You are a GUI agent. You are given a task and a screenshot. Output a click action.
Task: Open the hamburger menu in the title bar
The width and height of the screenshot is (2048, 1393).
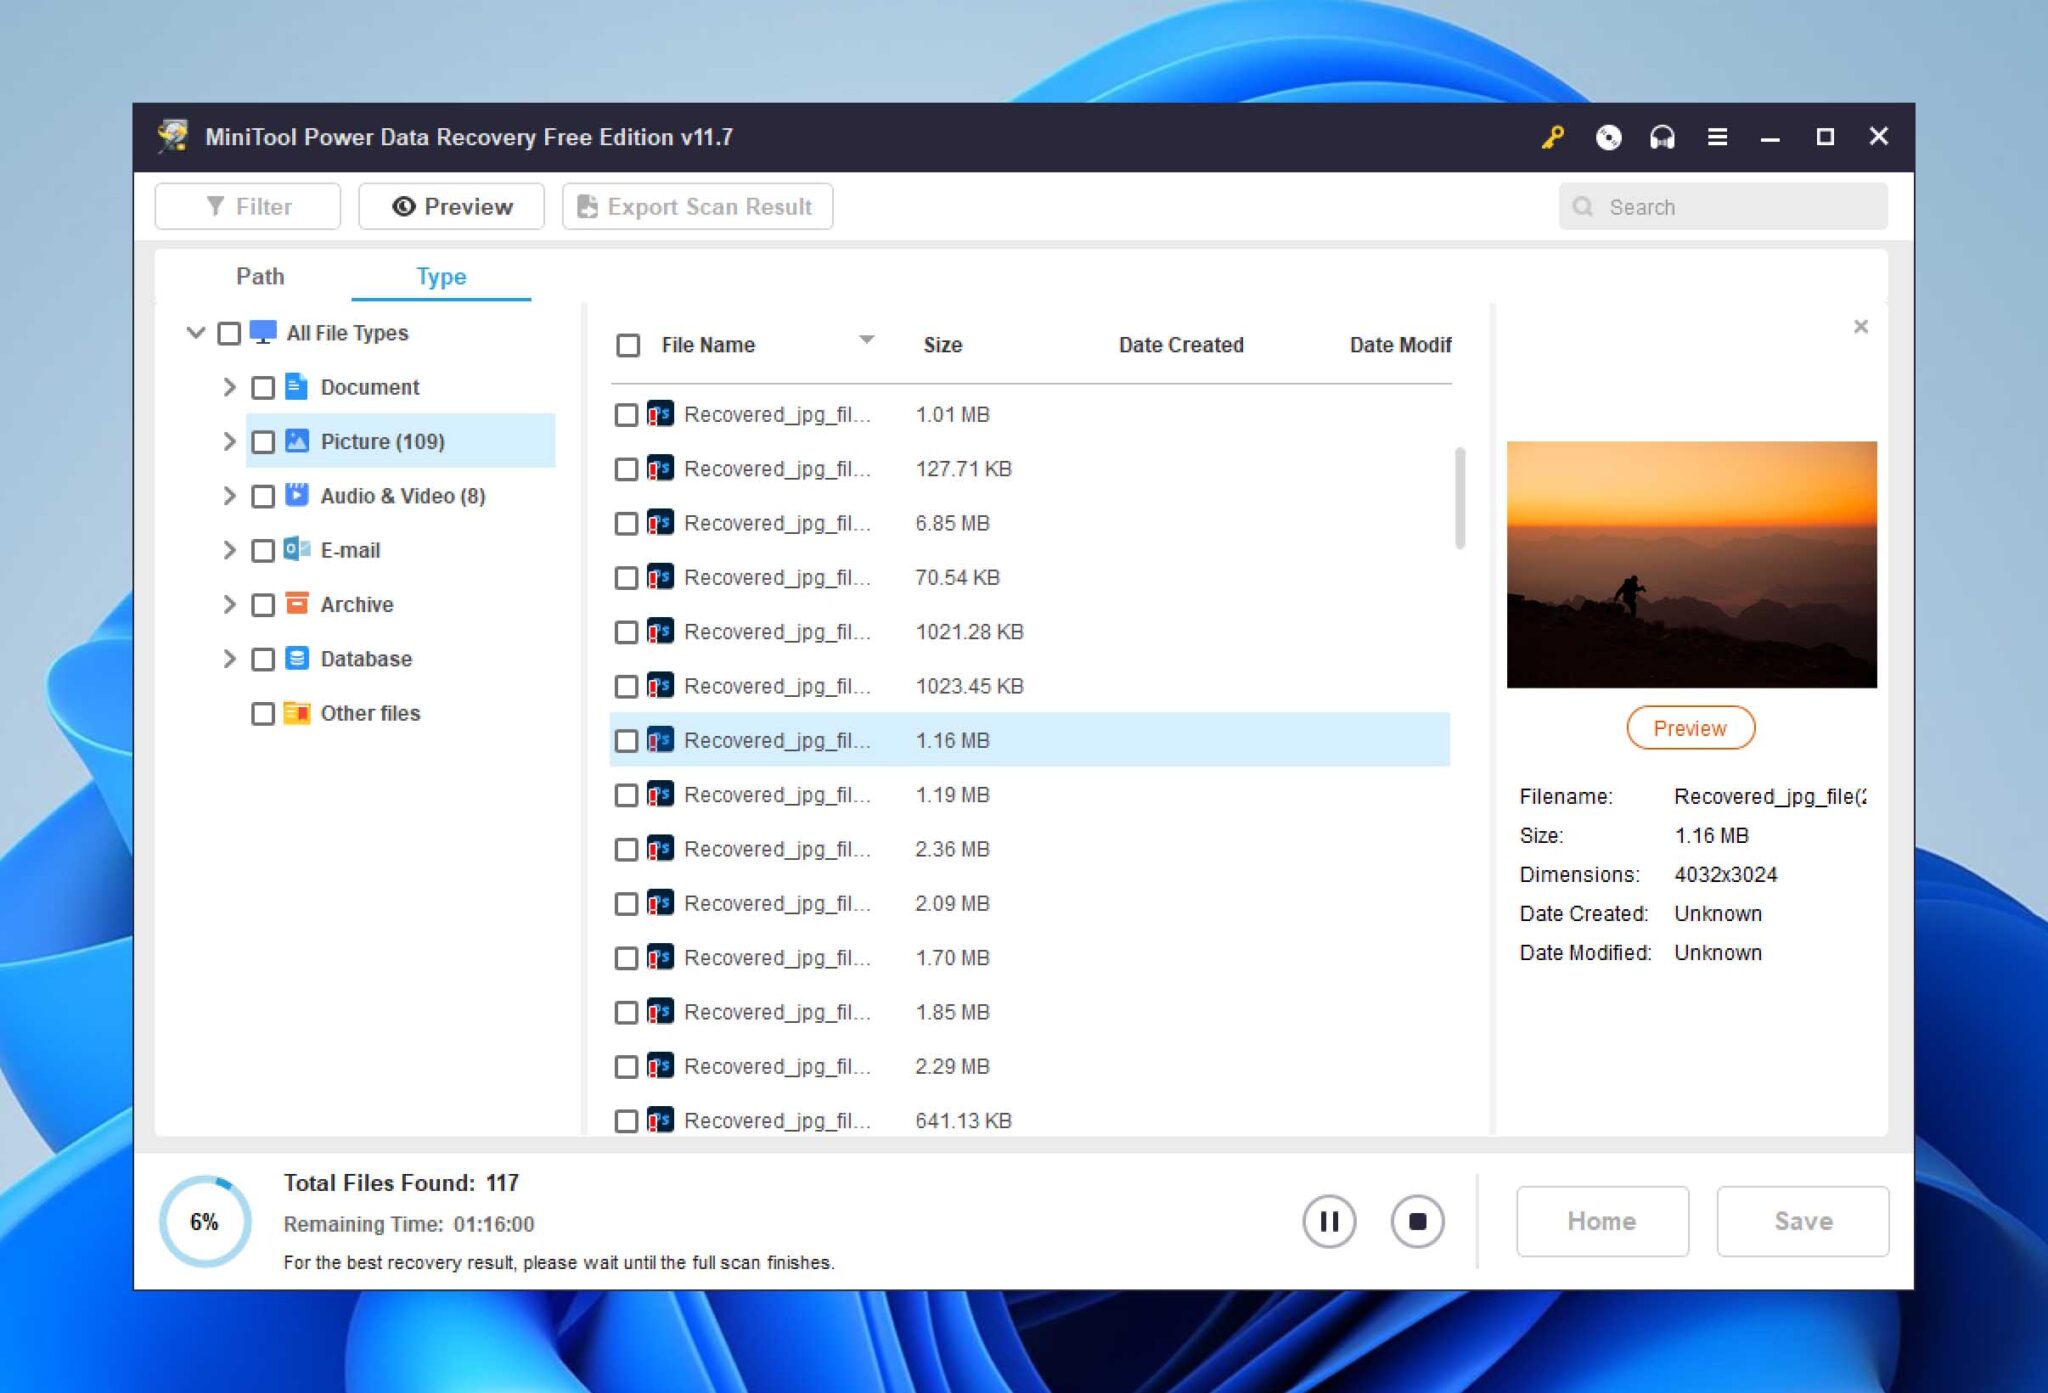[1719, 137]
